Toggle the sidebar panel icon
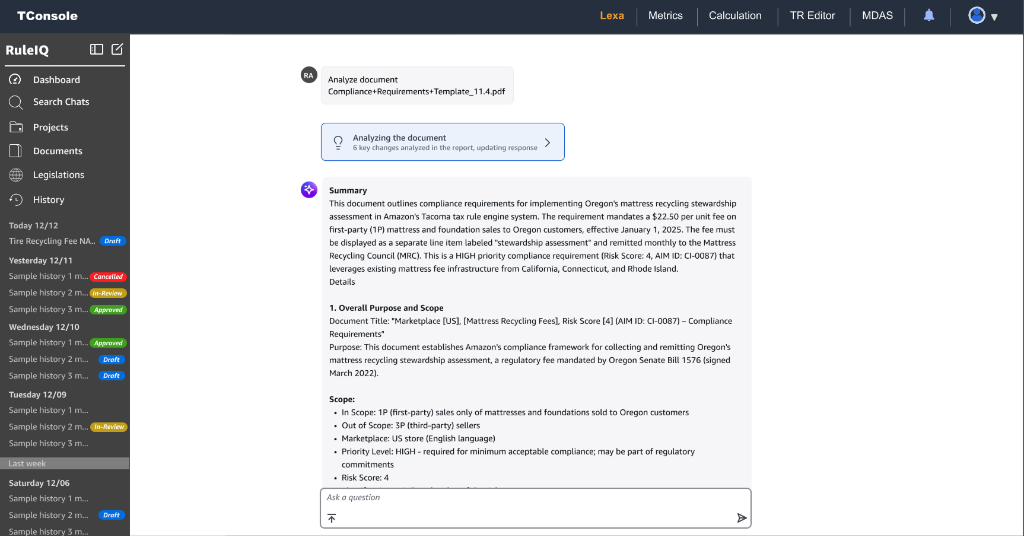Screen dimensions: 1024x536 coord(96,49)
